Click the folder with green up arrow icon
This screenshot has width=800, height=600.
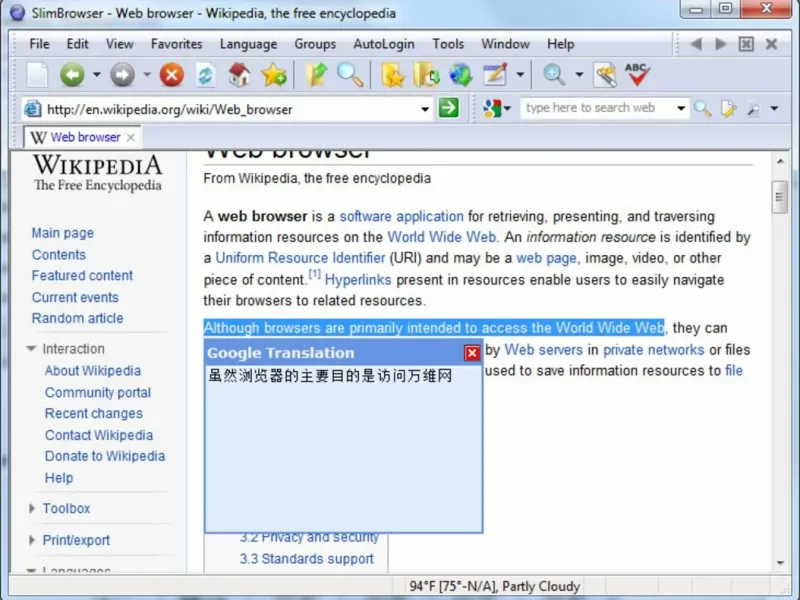(x=316, y=75)
